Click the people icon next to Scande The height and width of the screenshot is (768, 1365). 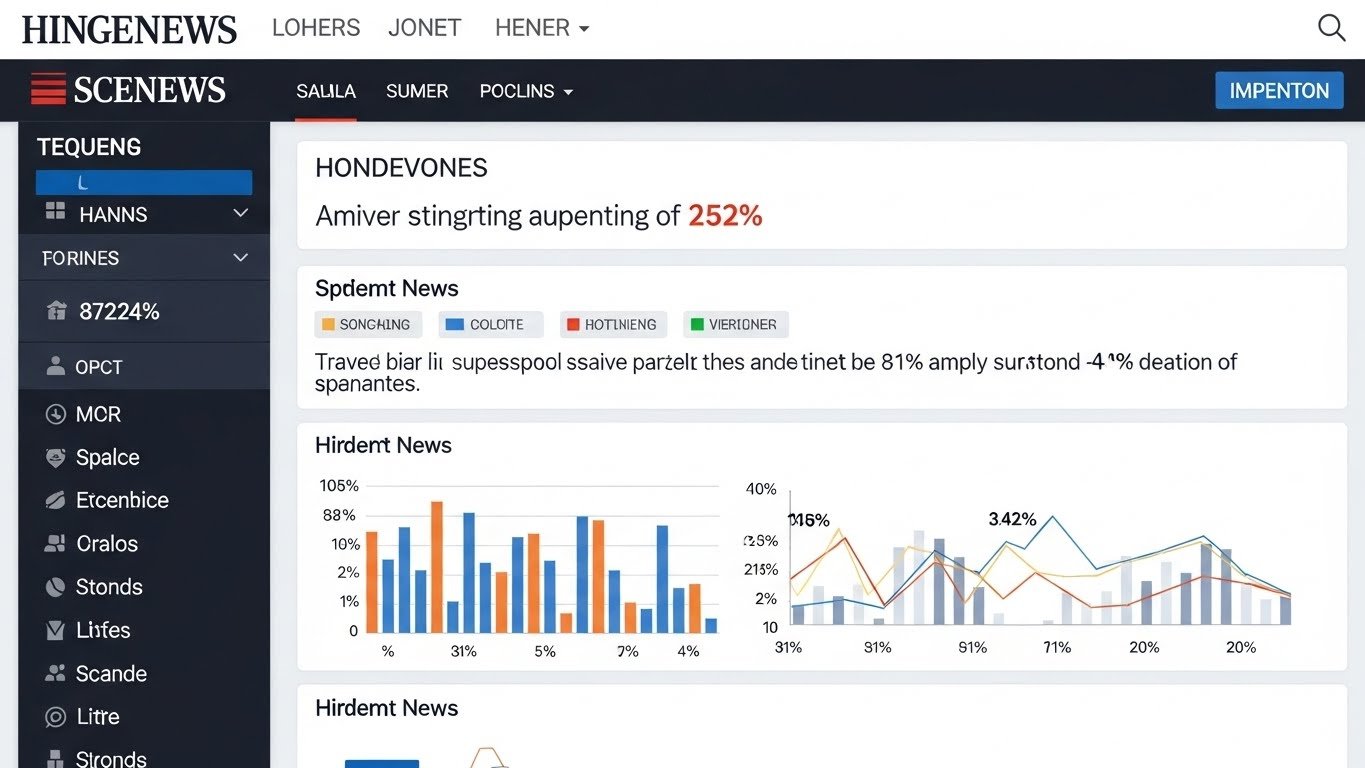(56, 674)
